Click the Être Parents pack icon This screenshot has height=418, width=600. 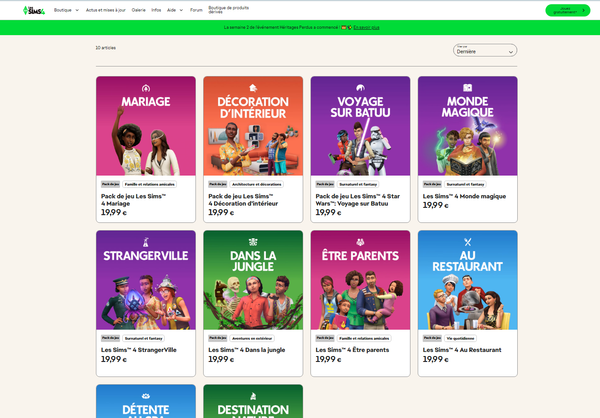tap(360, 241)
